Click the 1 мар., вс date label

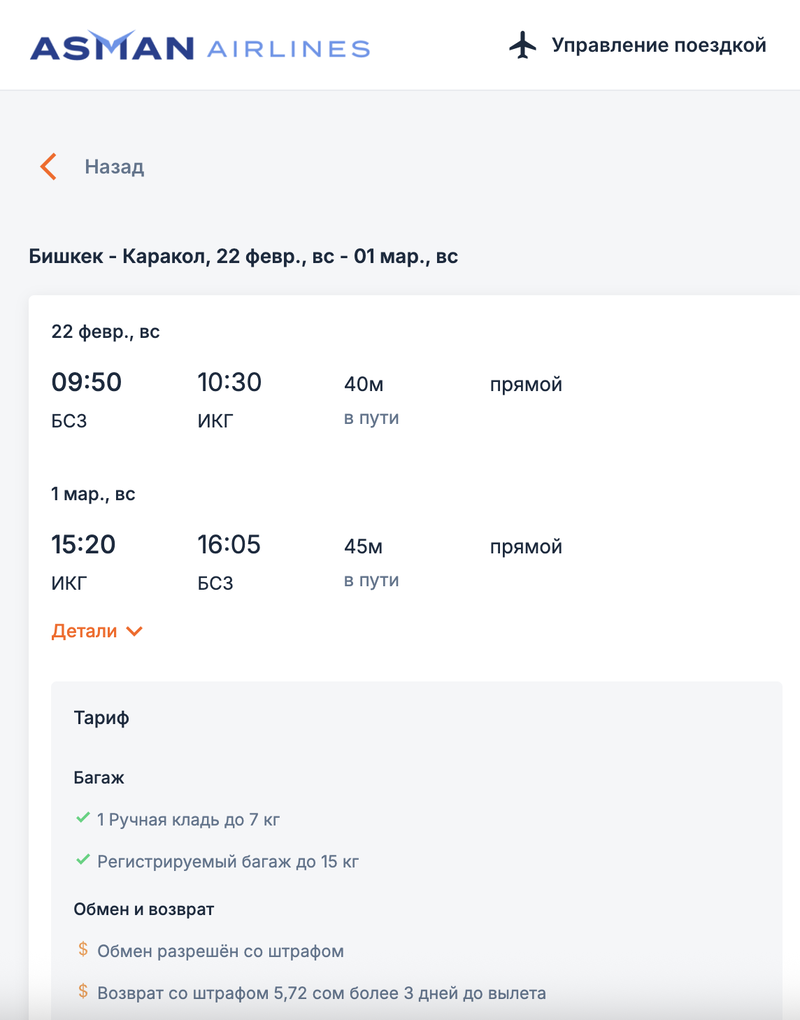(93, 494)
